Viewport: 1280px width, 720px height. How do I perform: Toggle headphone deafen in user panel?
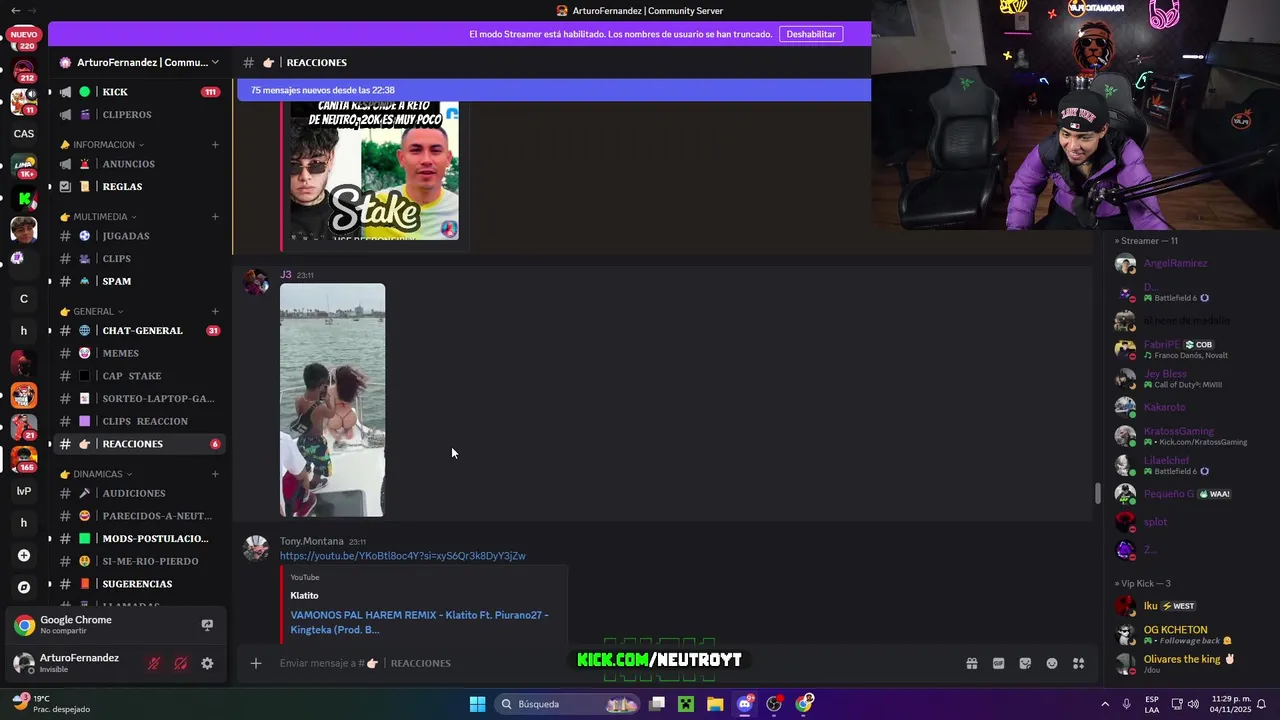[x=180, y=663]
